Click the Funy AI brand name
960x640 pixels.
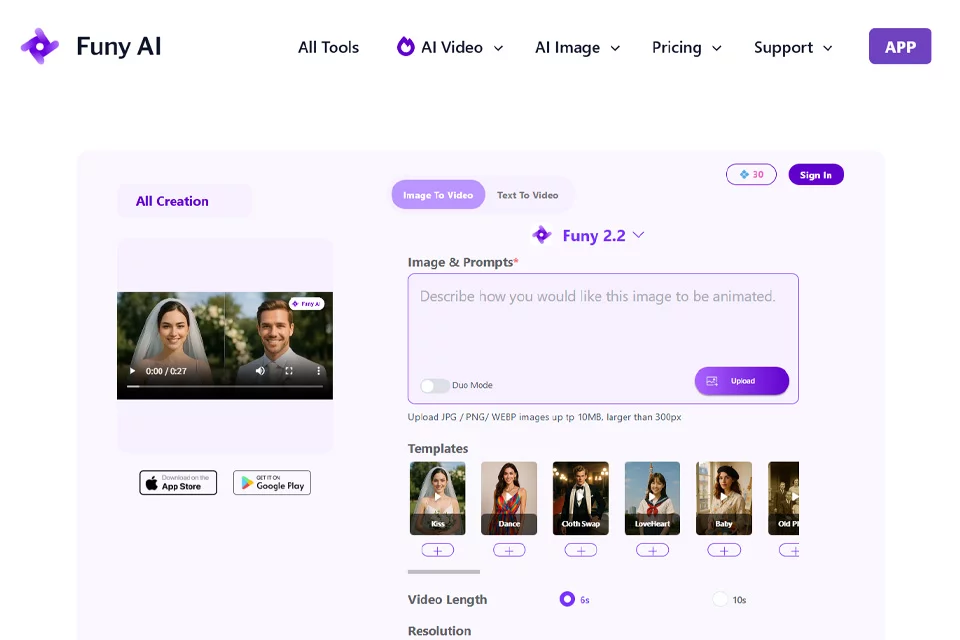pos(119,47)
